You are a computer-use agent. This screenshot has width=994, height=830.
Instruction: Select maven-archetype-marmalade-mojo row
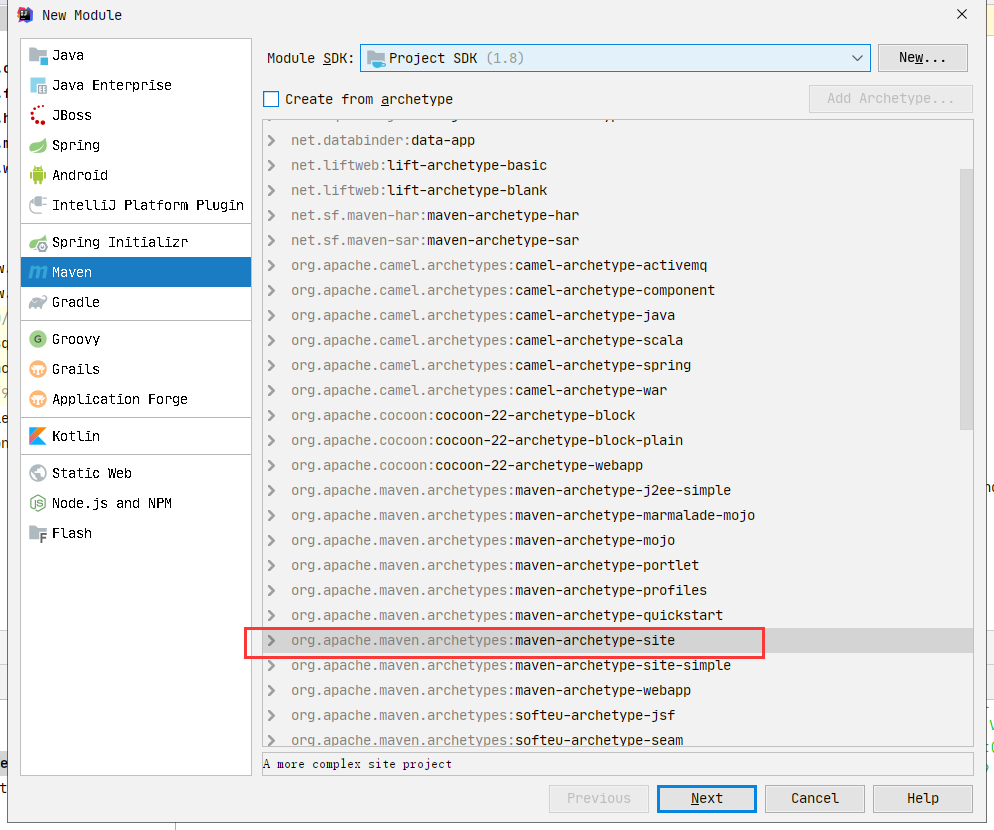coord(618,516)
